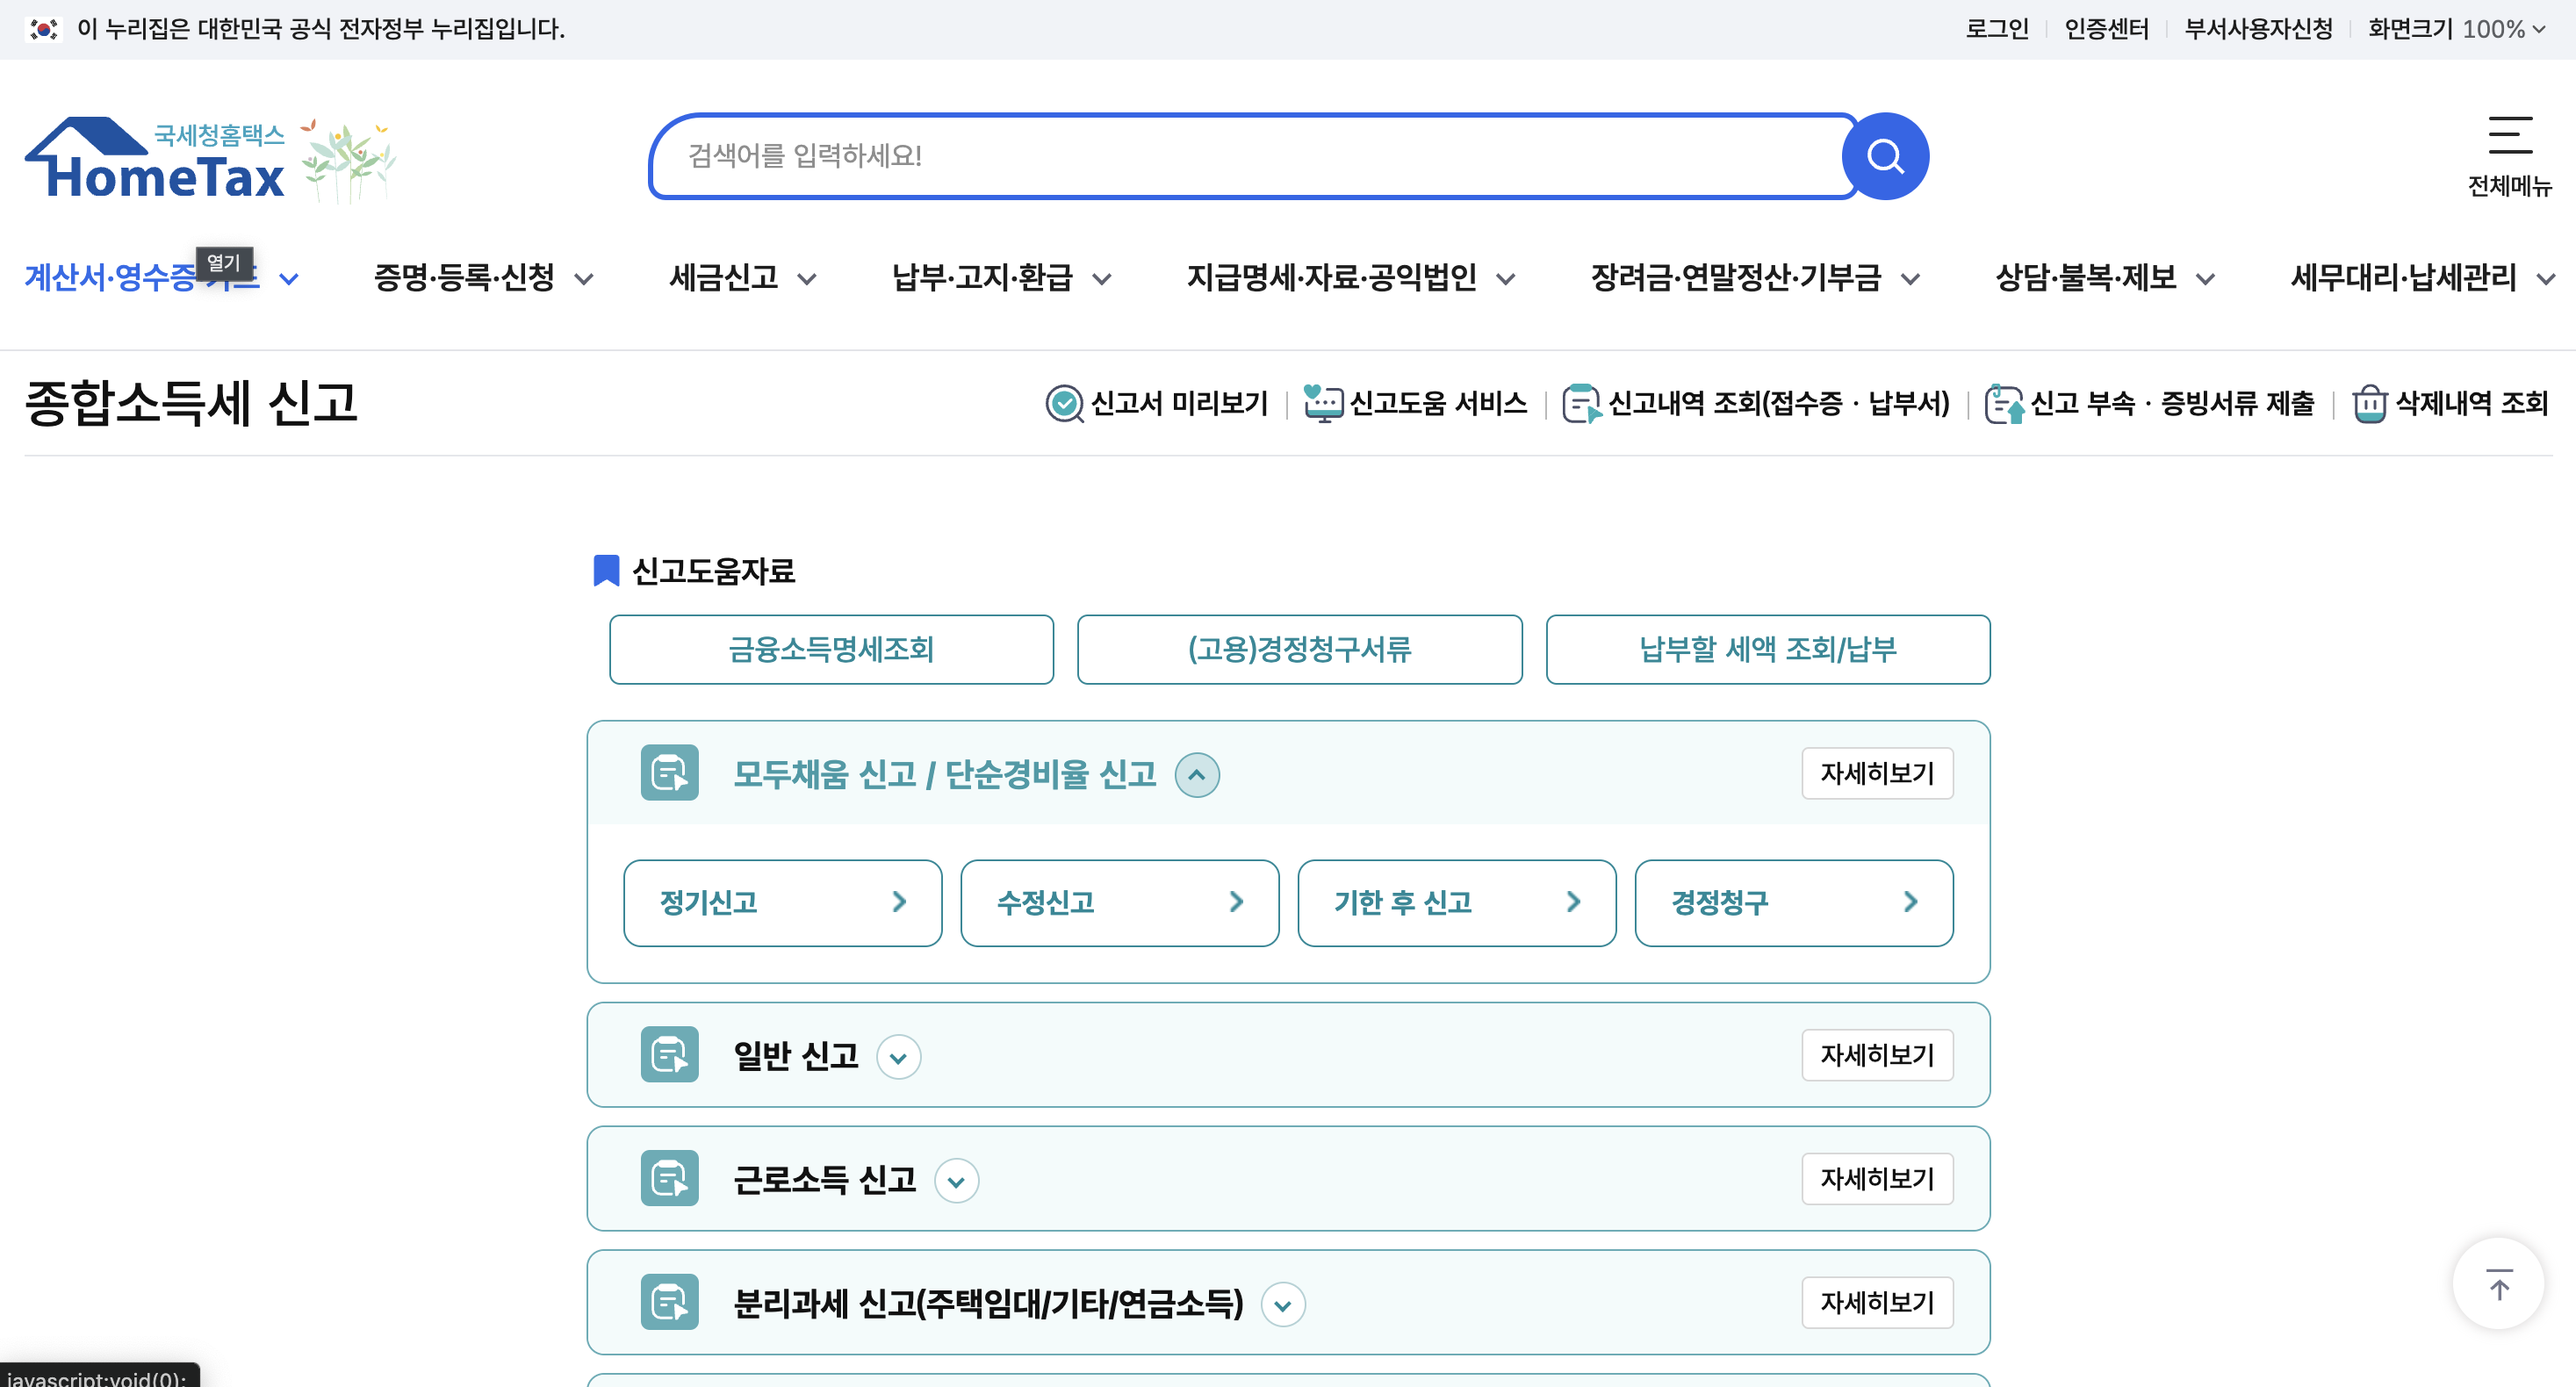Click 자세히보기 for 일반 신고

pos(1876,1055)
